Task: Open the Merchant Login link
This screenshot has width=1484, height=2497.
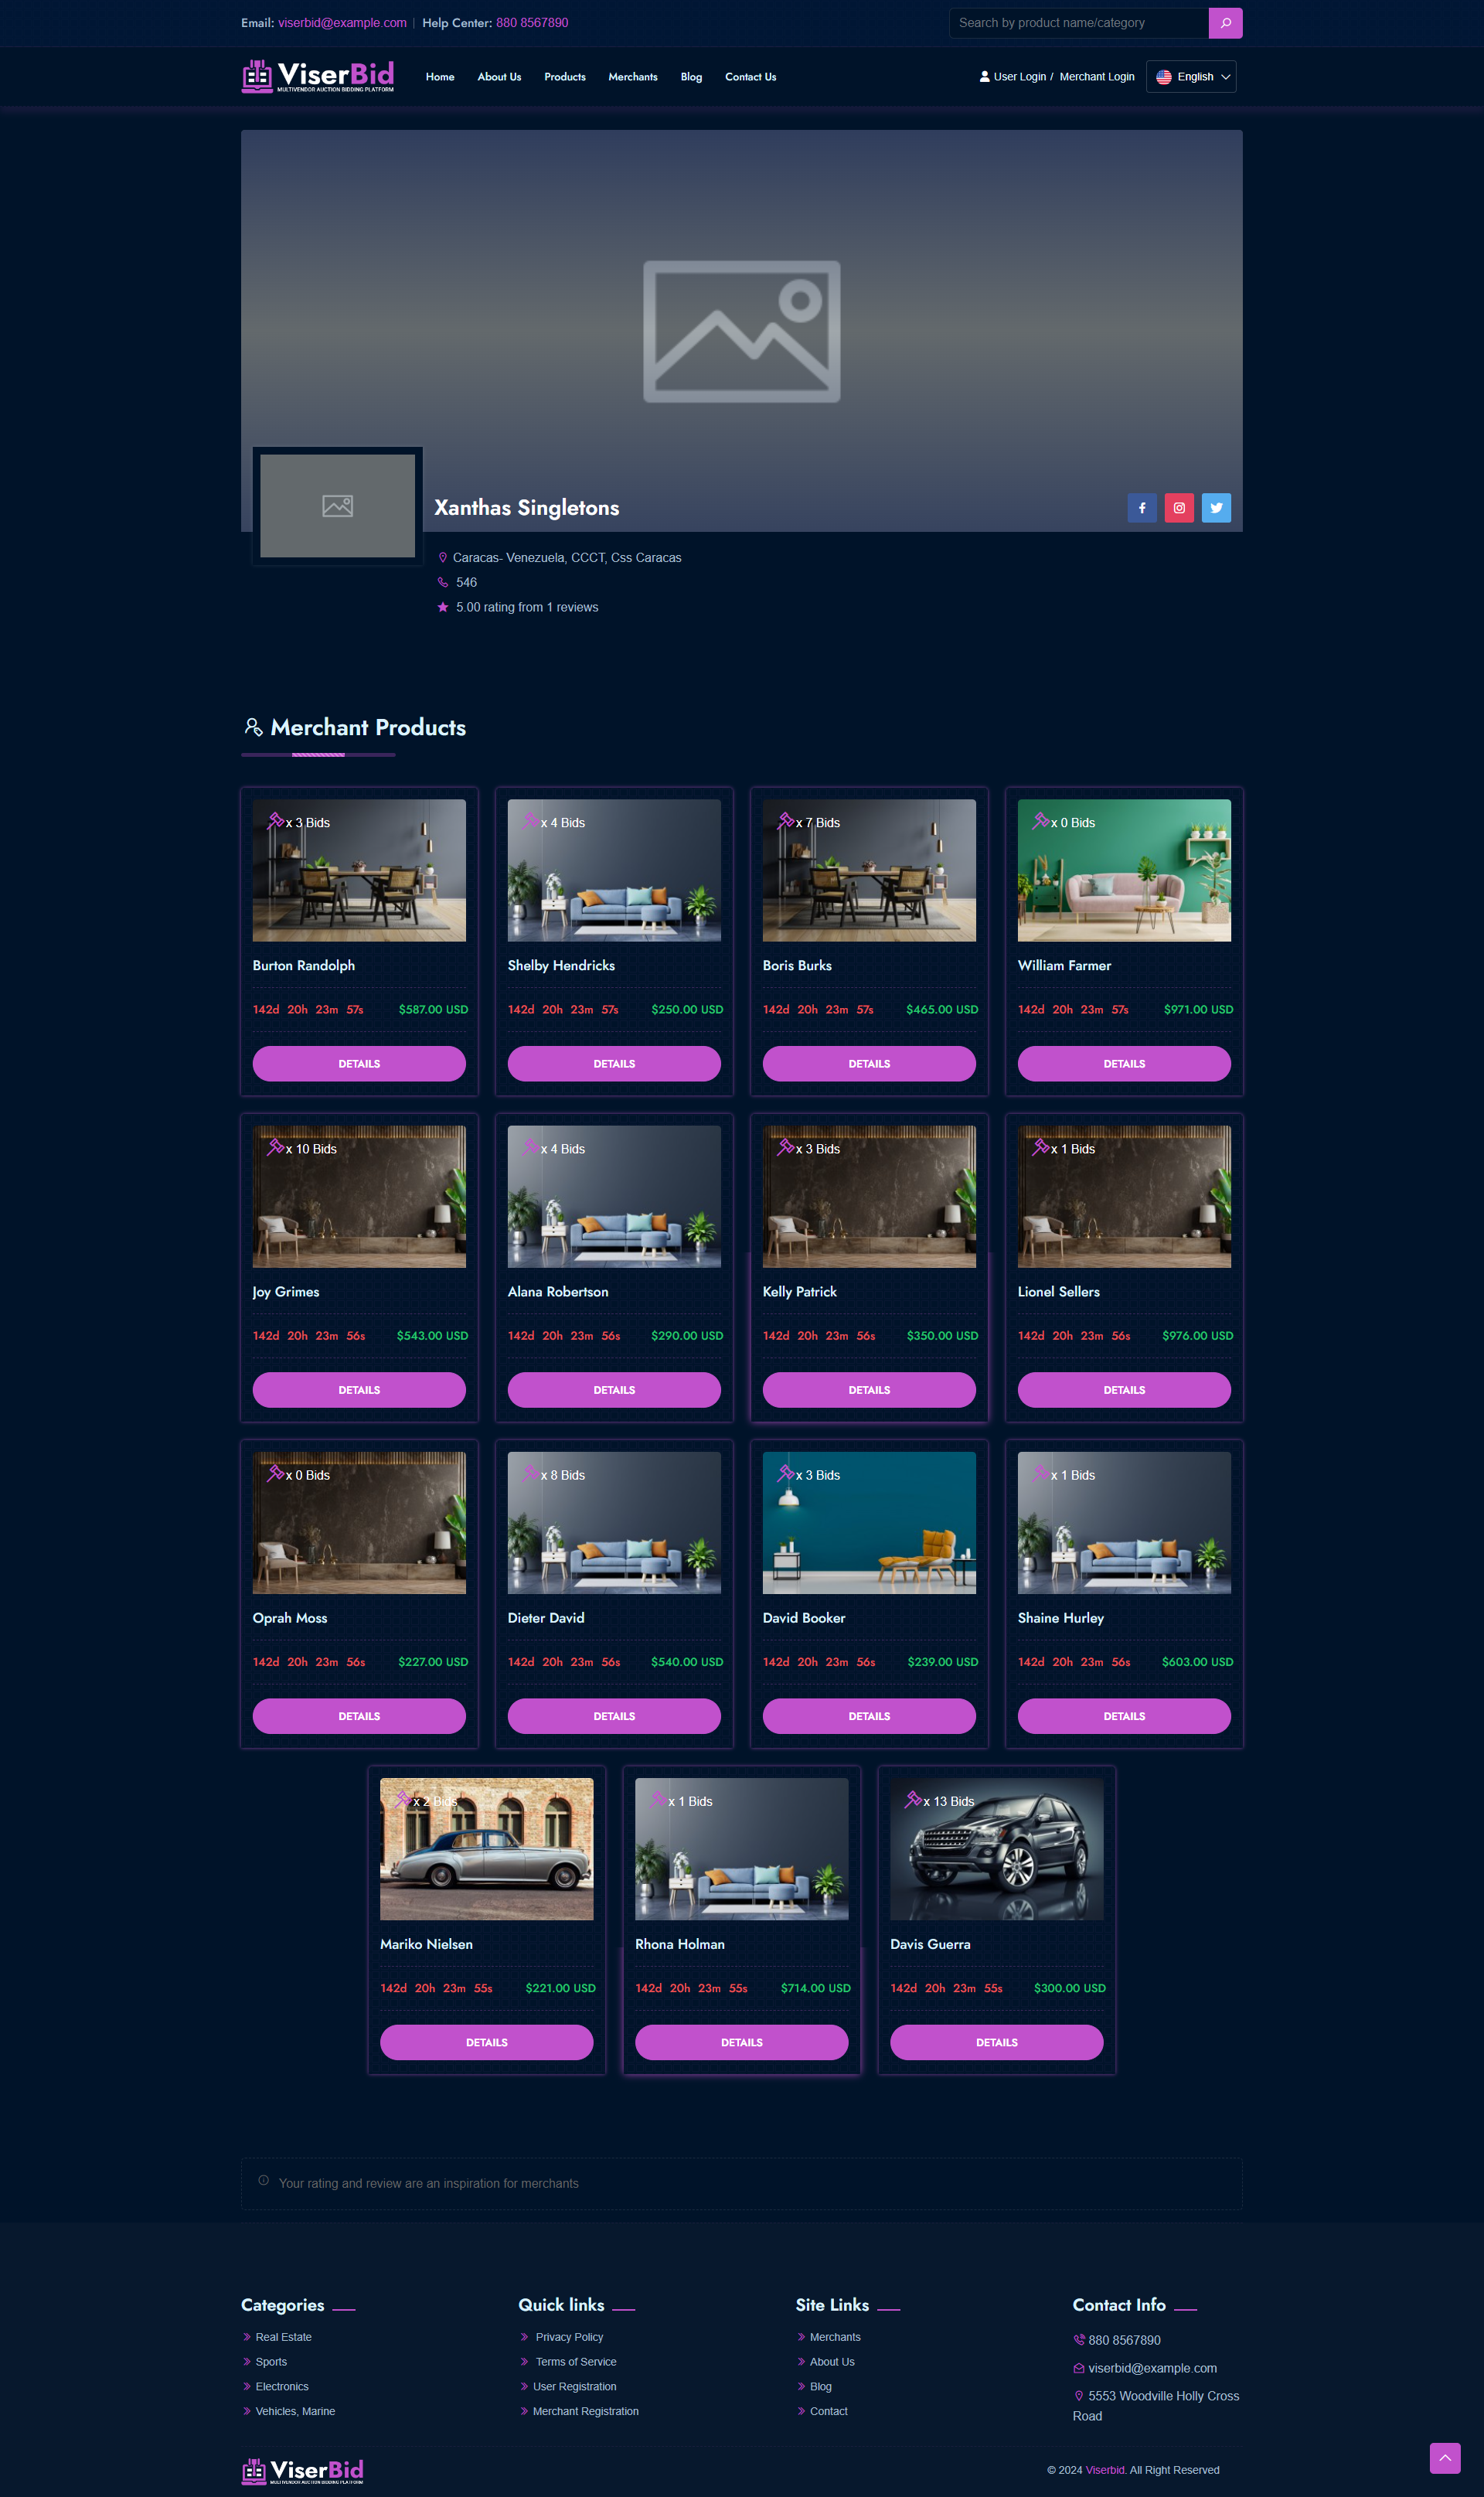Action: 1096,77
